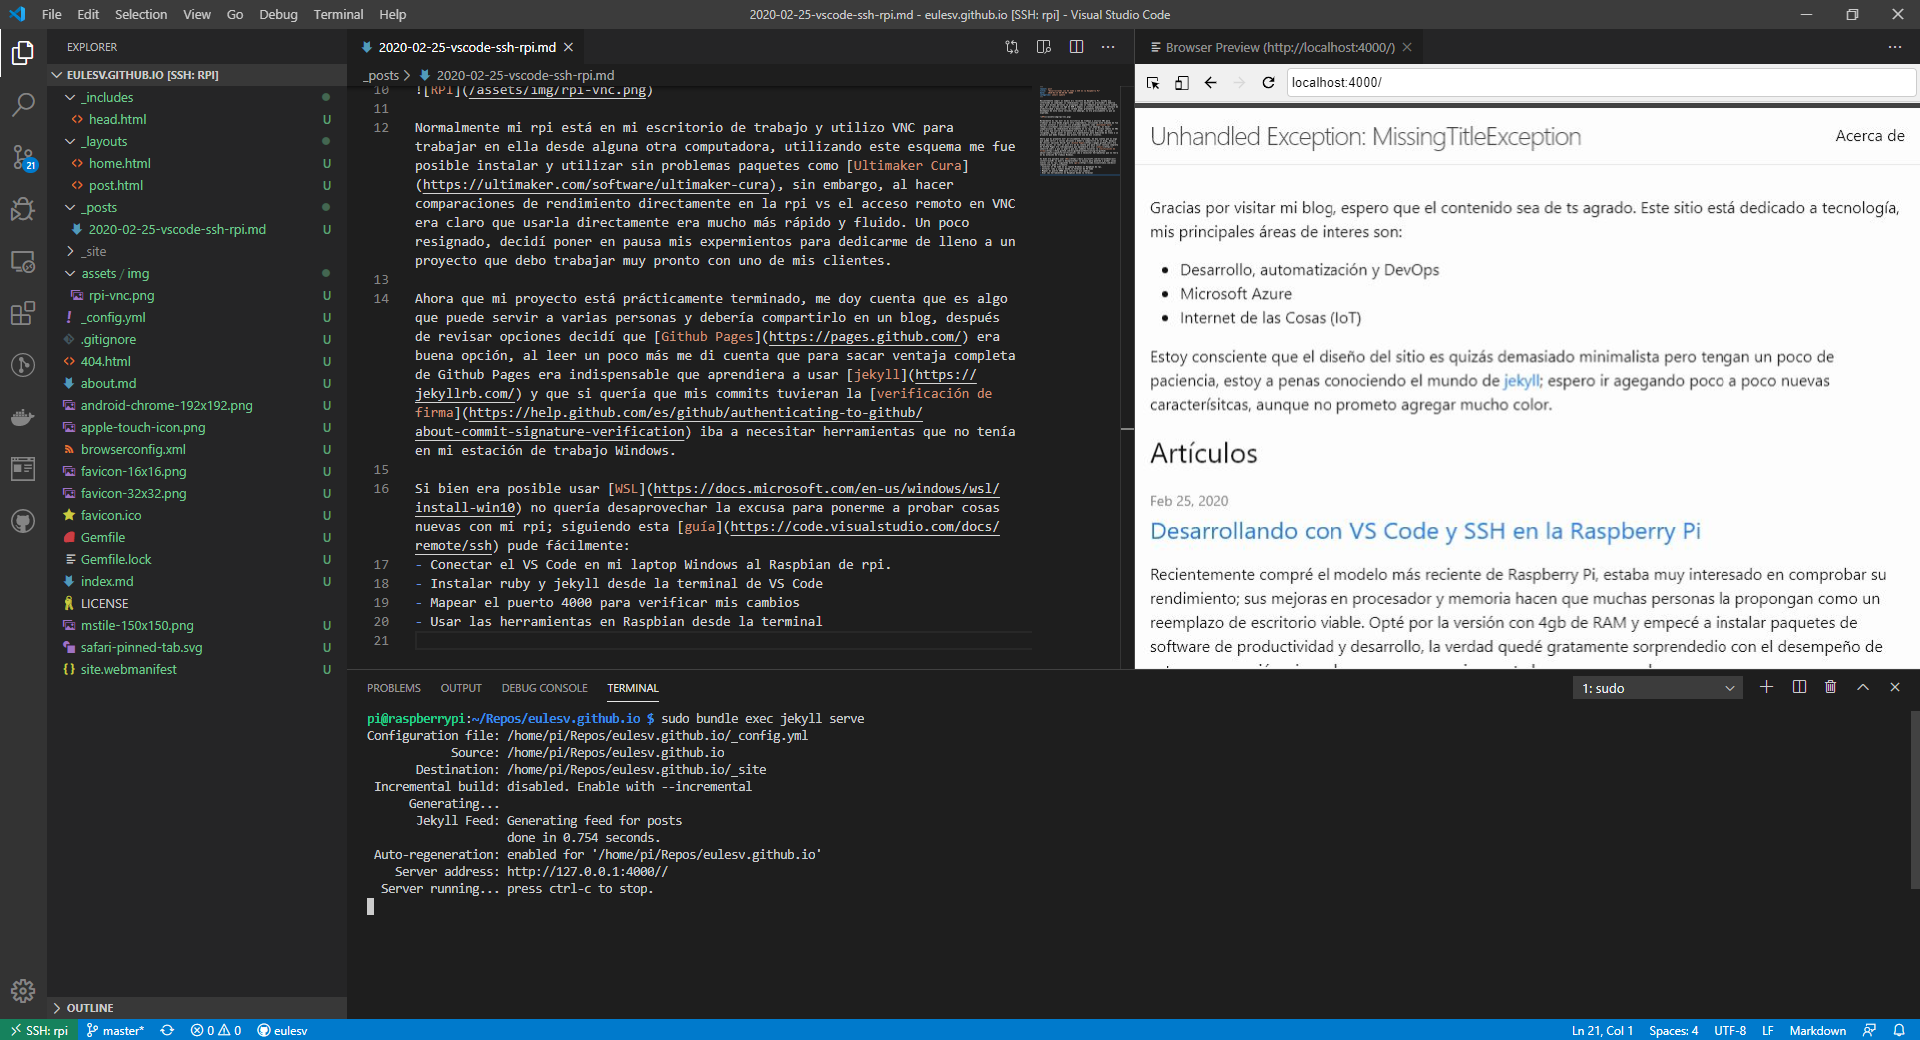The height and width of the screenshot is (1040, 1920).
Task: Switch to the DEBUG CONSOLE tab
Action: click(x=544, y=688)
